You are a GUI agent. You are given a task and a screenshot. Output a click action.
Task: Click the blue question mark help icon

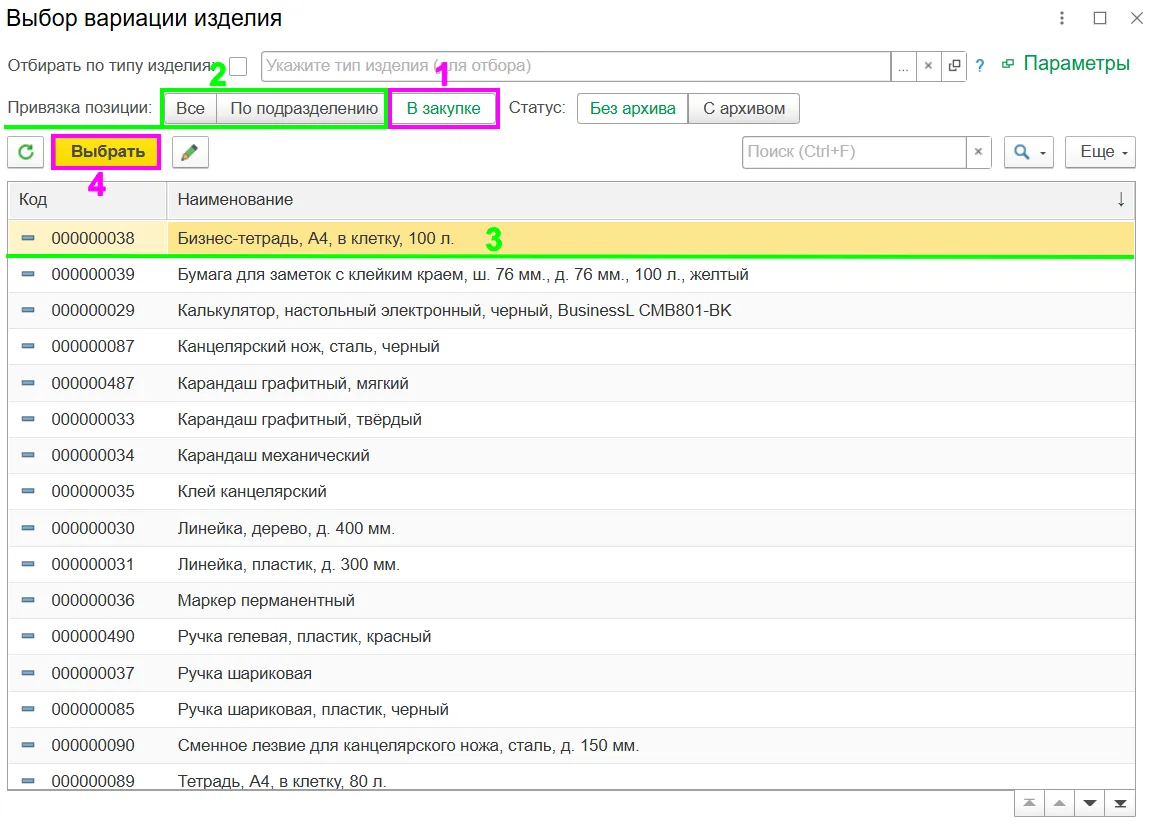(x=980, y=66)
